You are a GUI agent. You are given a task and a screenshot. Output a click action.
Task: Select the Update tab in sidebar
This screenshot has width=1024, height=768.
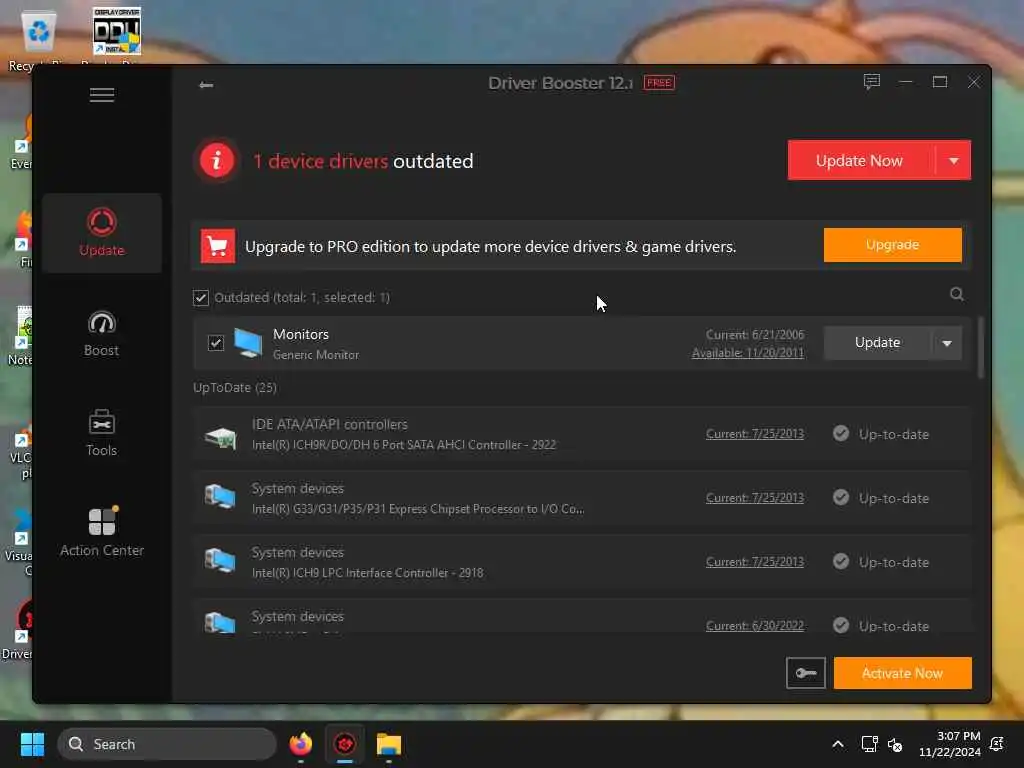point(102,233)
